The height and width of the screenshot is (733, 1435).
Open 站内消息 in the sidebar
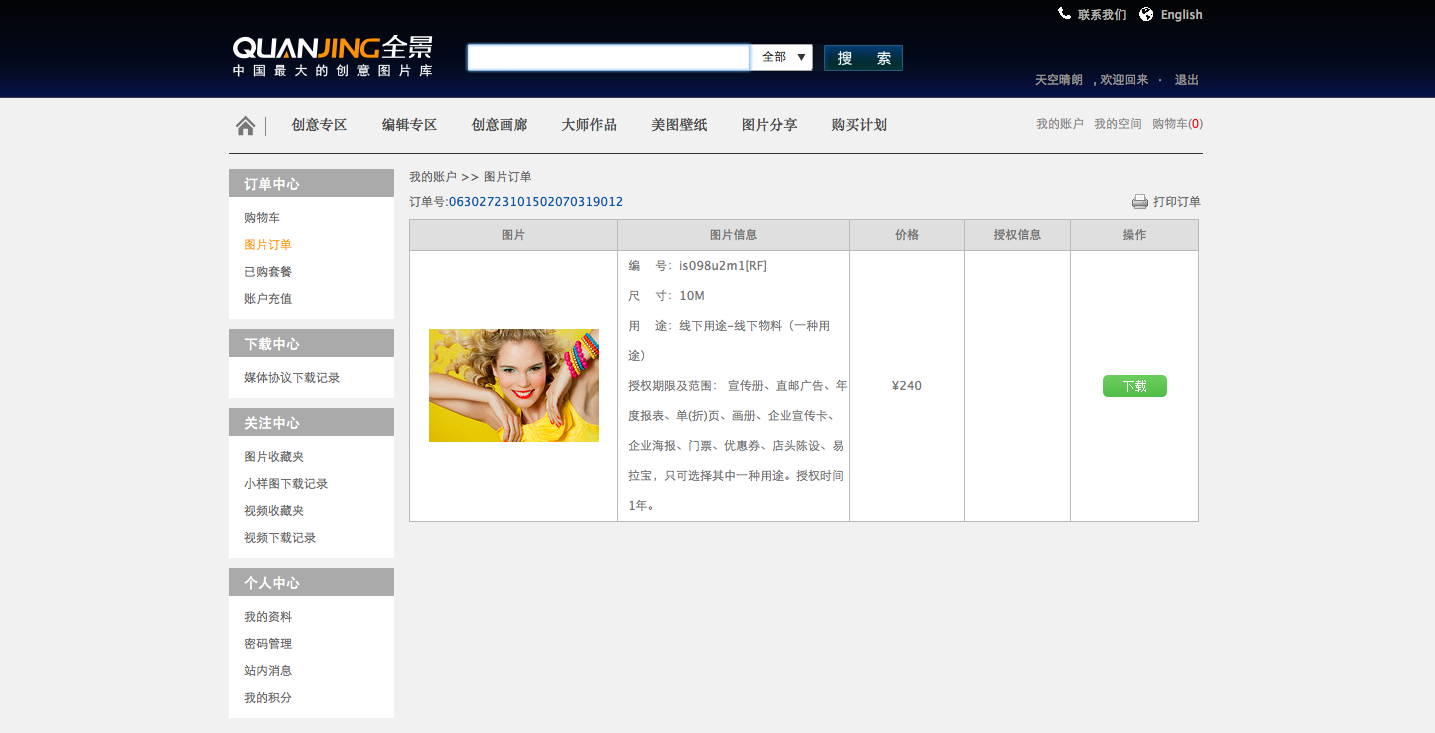point(268,671)
